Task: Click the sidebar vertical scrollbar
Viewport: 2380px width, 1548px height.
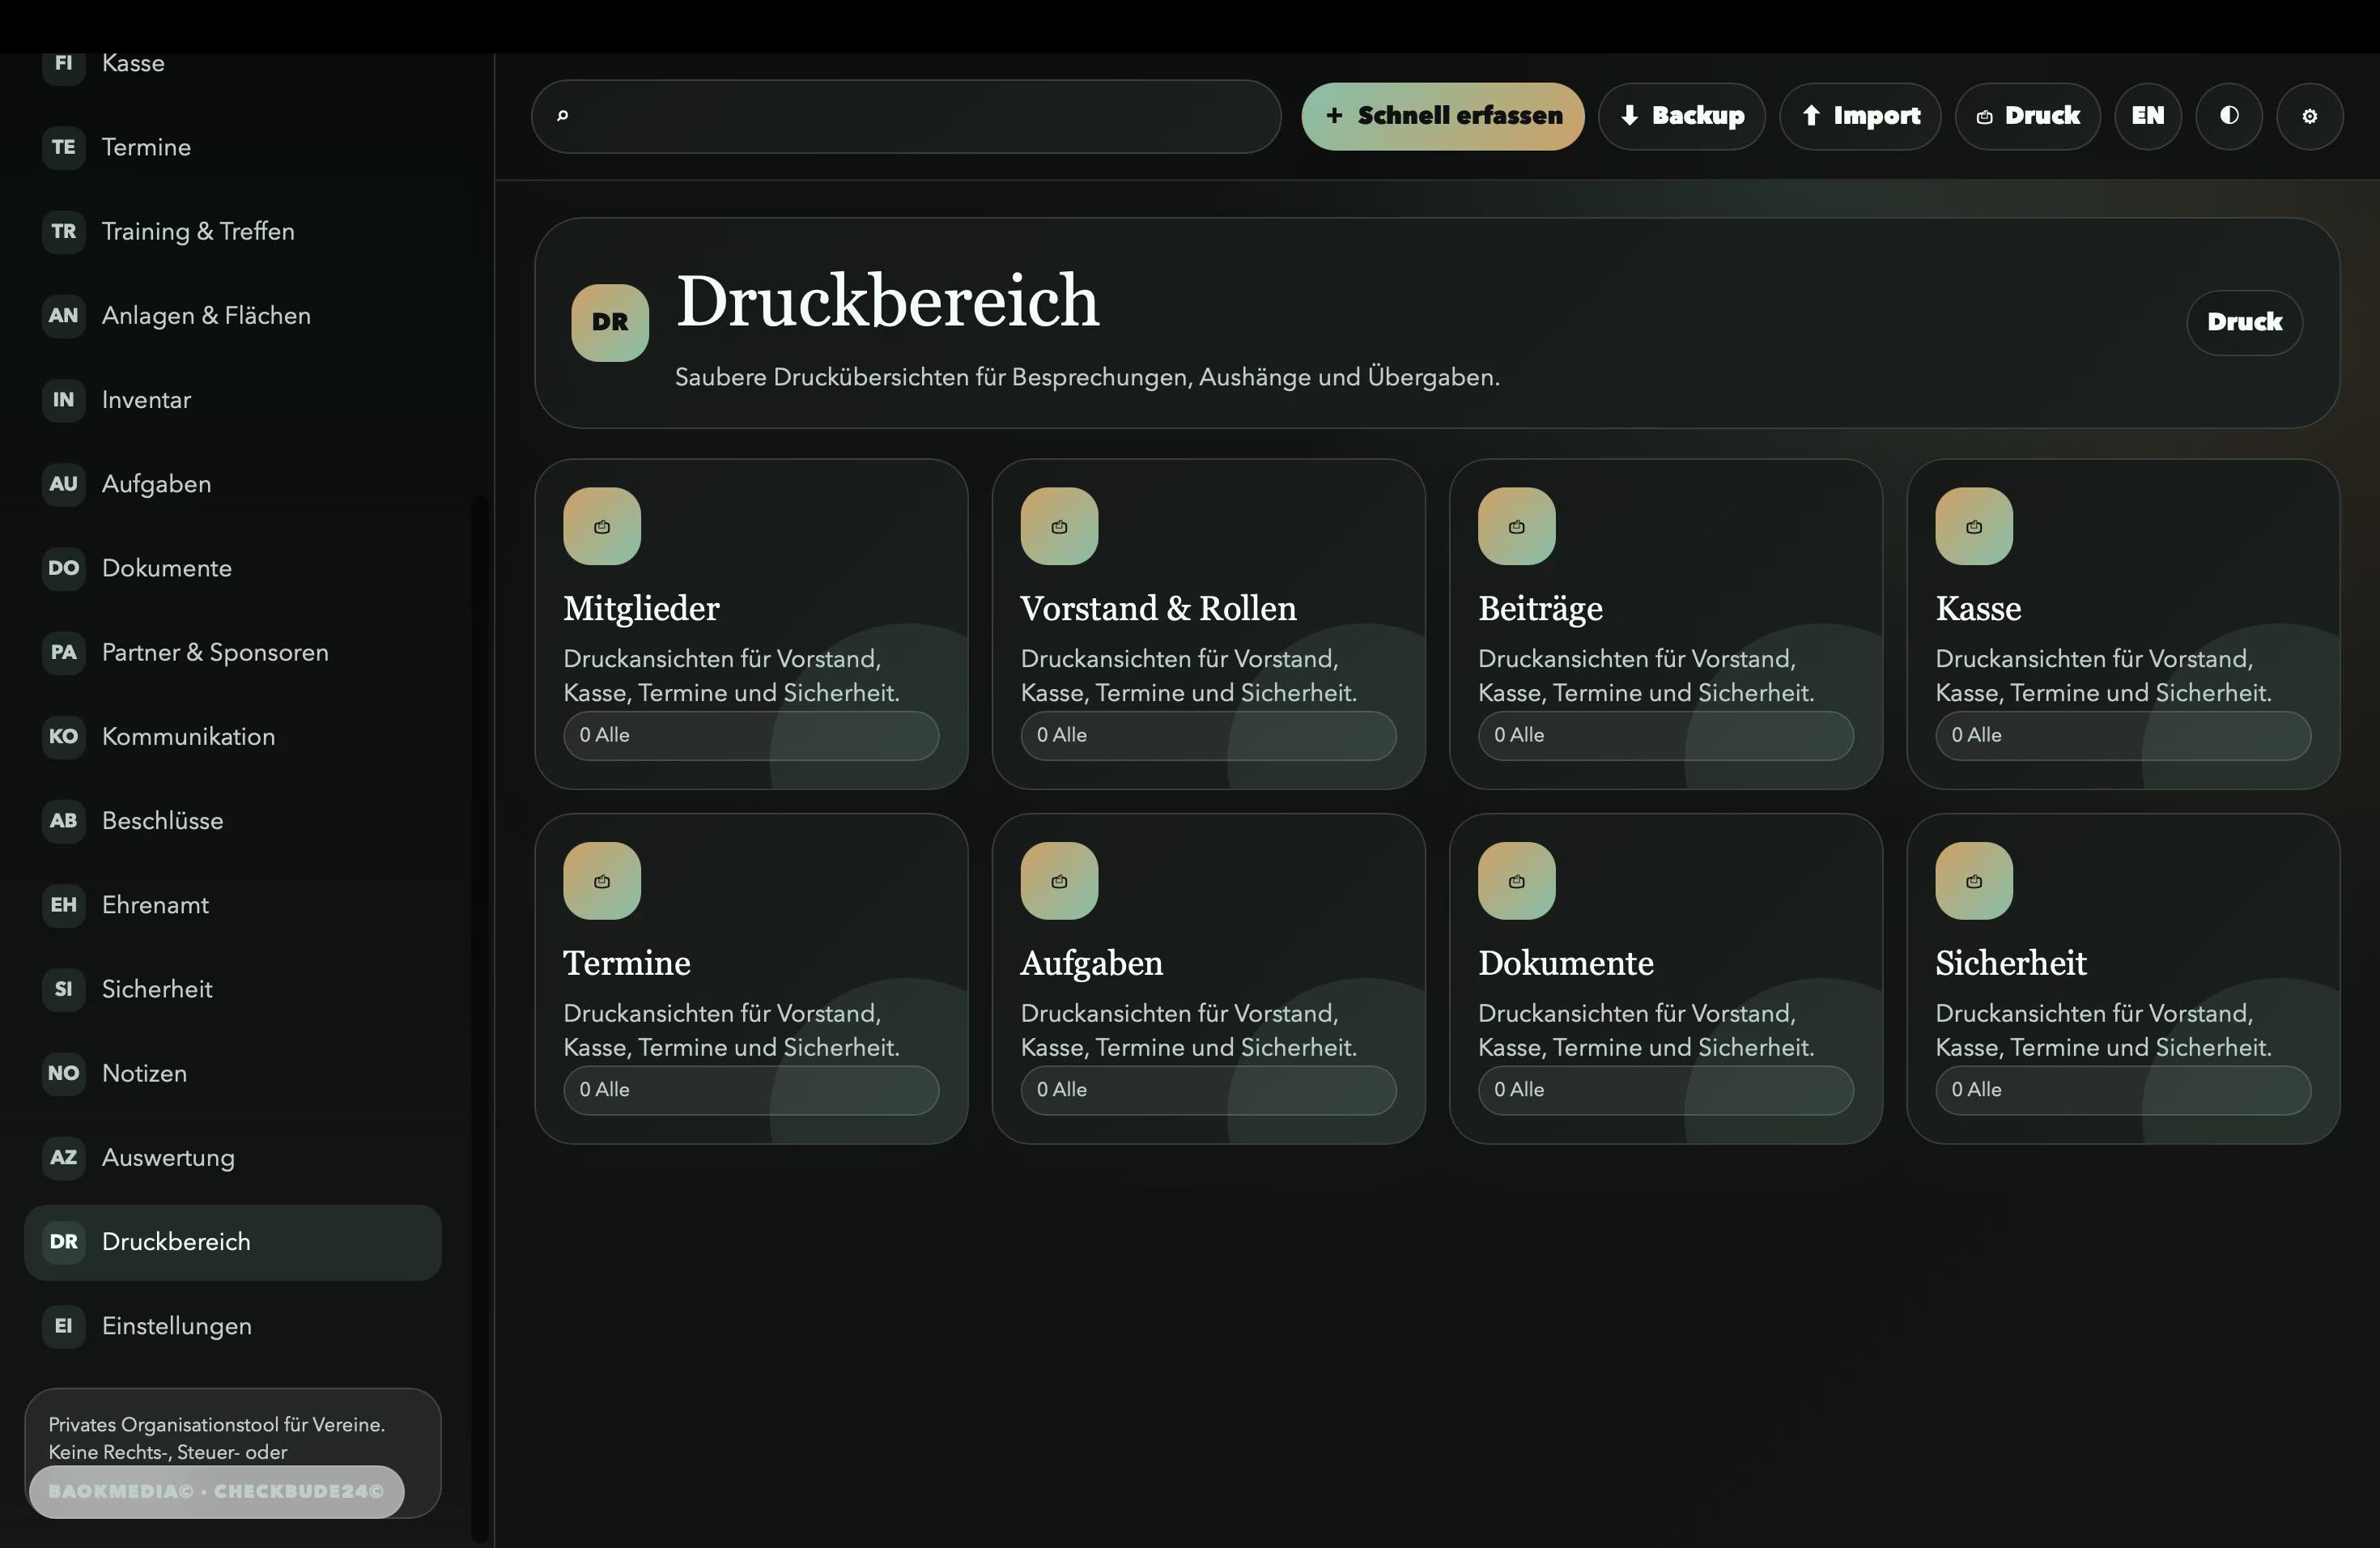Action: point(480,1018)
